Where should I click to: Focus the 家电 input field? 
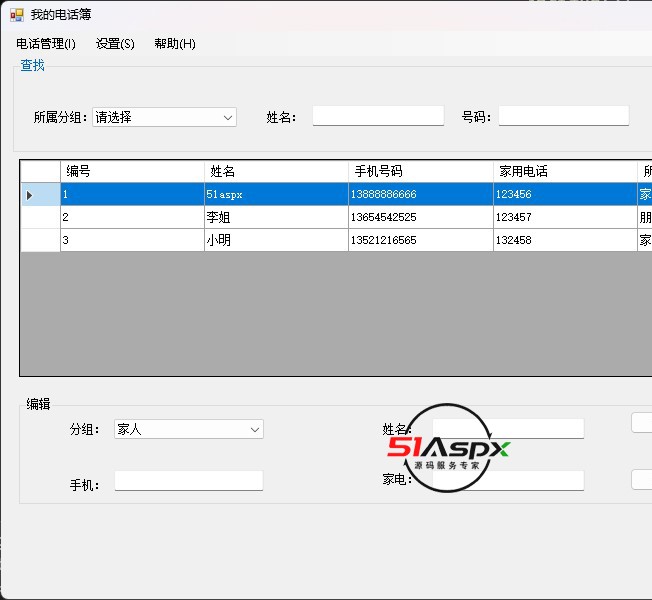[508, 481]
